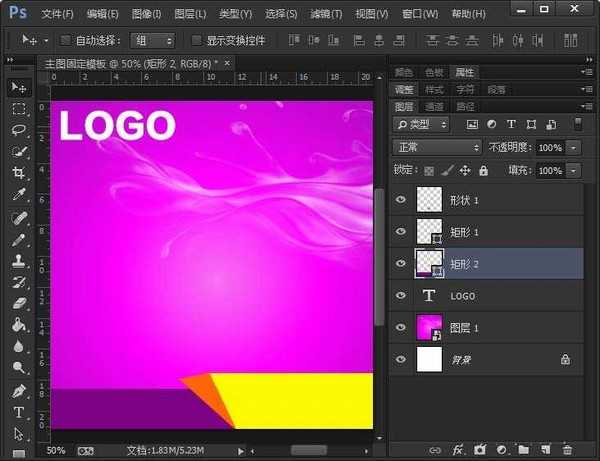The image size is (600, 461).
Task: Pick the Eyedropper tool
Action: (18, 195)
